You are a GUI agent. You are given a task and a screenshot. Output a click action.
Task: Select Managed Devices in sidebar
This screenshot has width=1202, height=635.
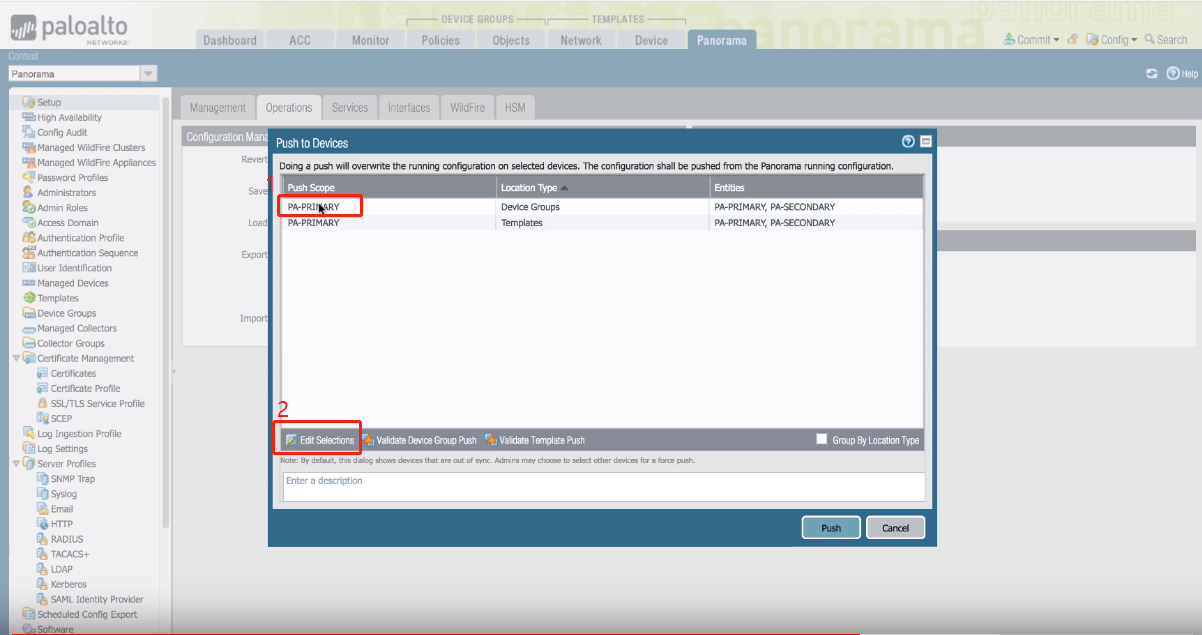pos(72,283)
